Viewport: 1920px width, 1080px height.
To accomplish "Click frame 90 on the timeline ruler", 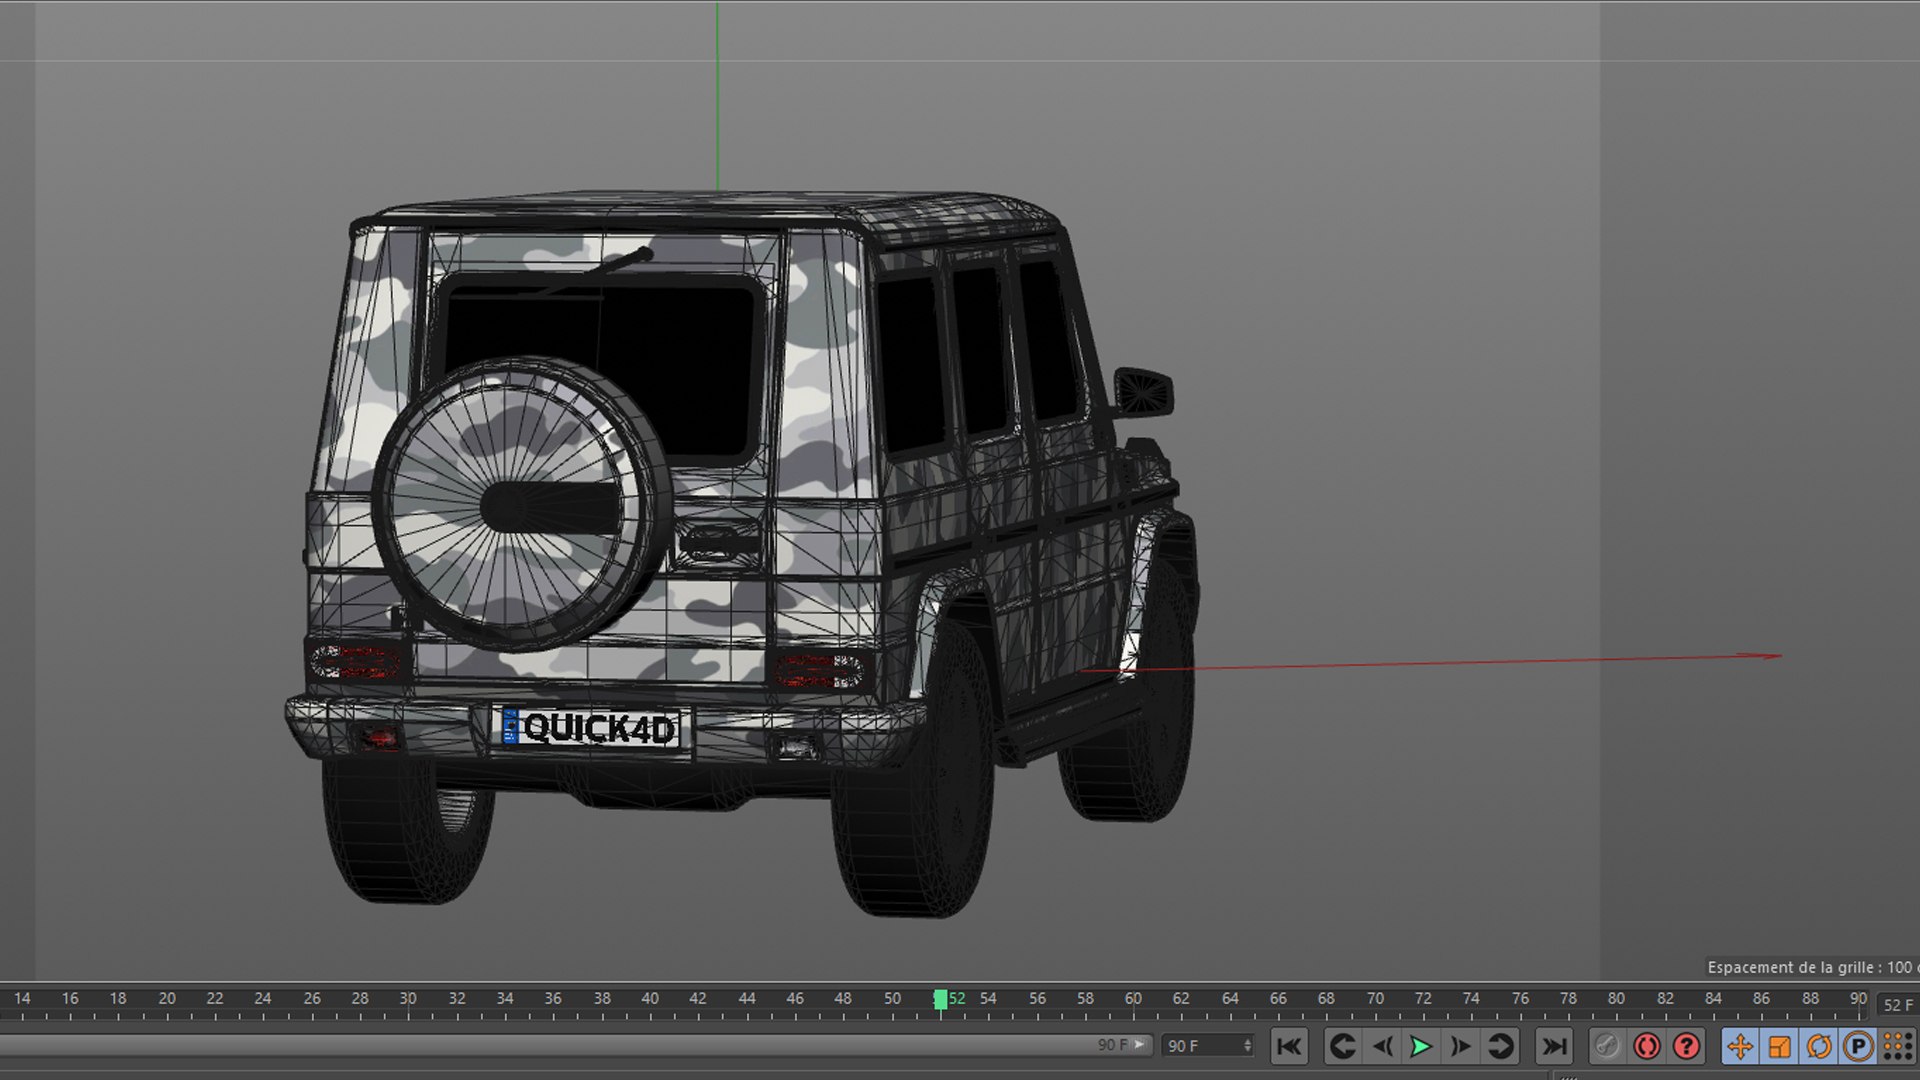I will click(x=1858, y=999).
